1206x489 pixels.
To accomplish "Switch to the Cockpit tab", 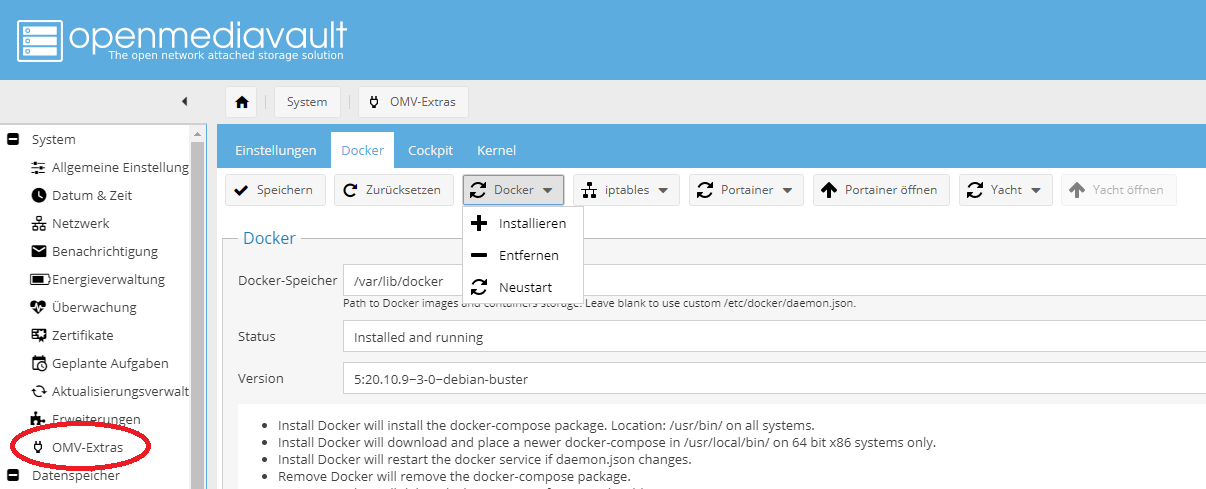I will [x=431, y=150].
